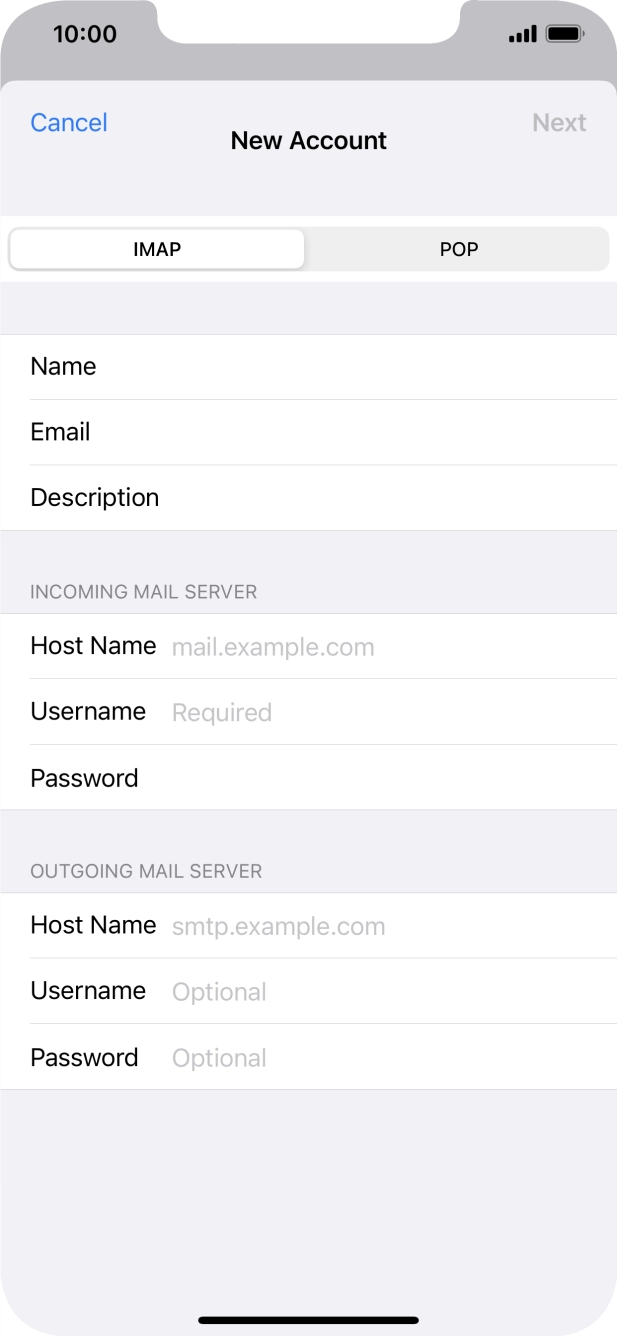Select the IMAP account type

click(x=157, y=249)
